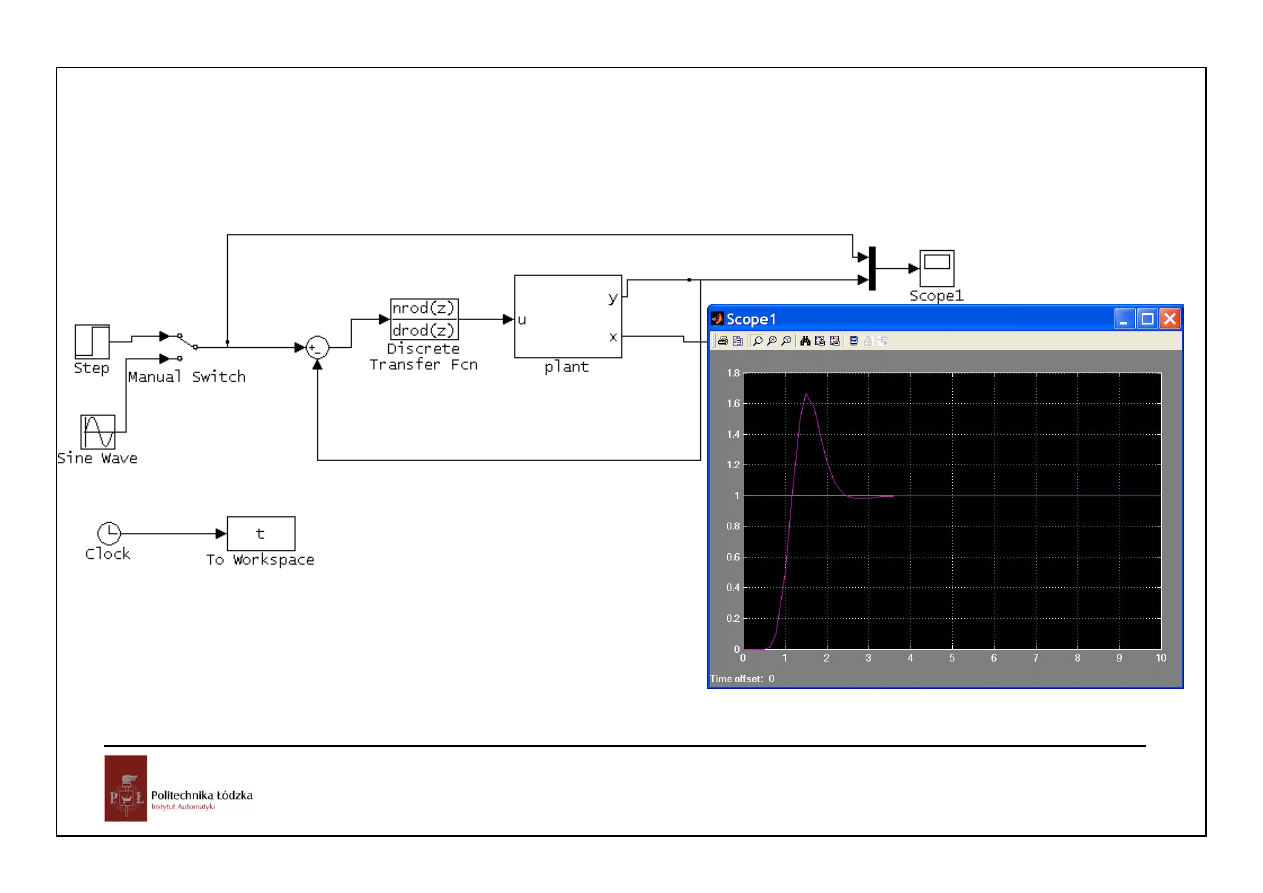Toggle the Floating scope icon
The image size is (1263, 893).
[853, 341]
